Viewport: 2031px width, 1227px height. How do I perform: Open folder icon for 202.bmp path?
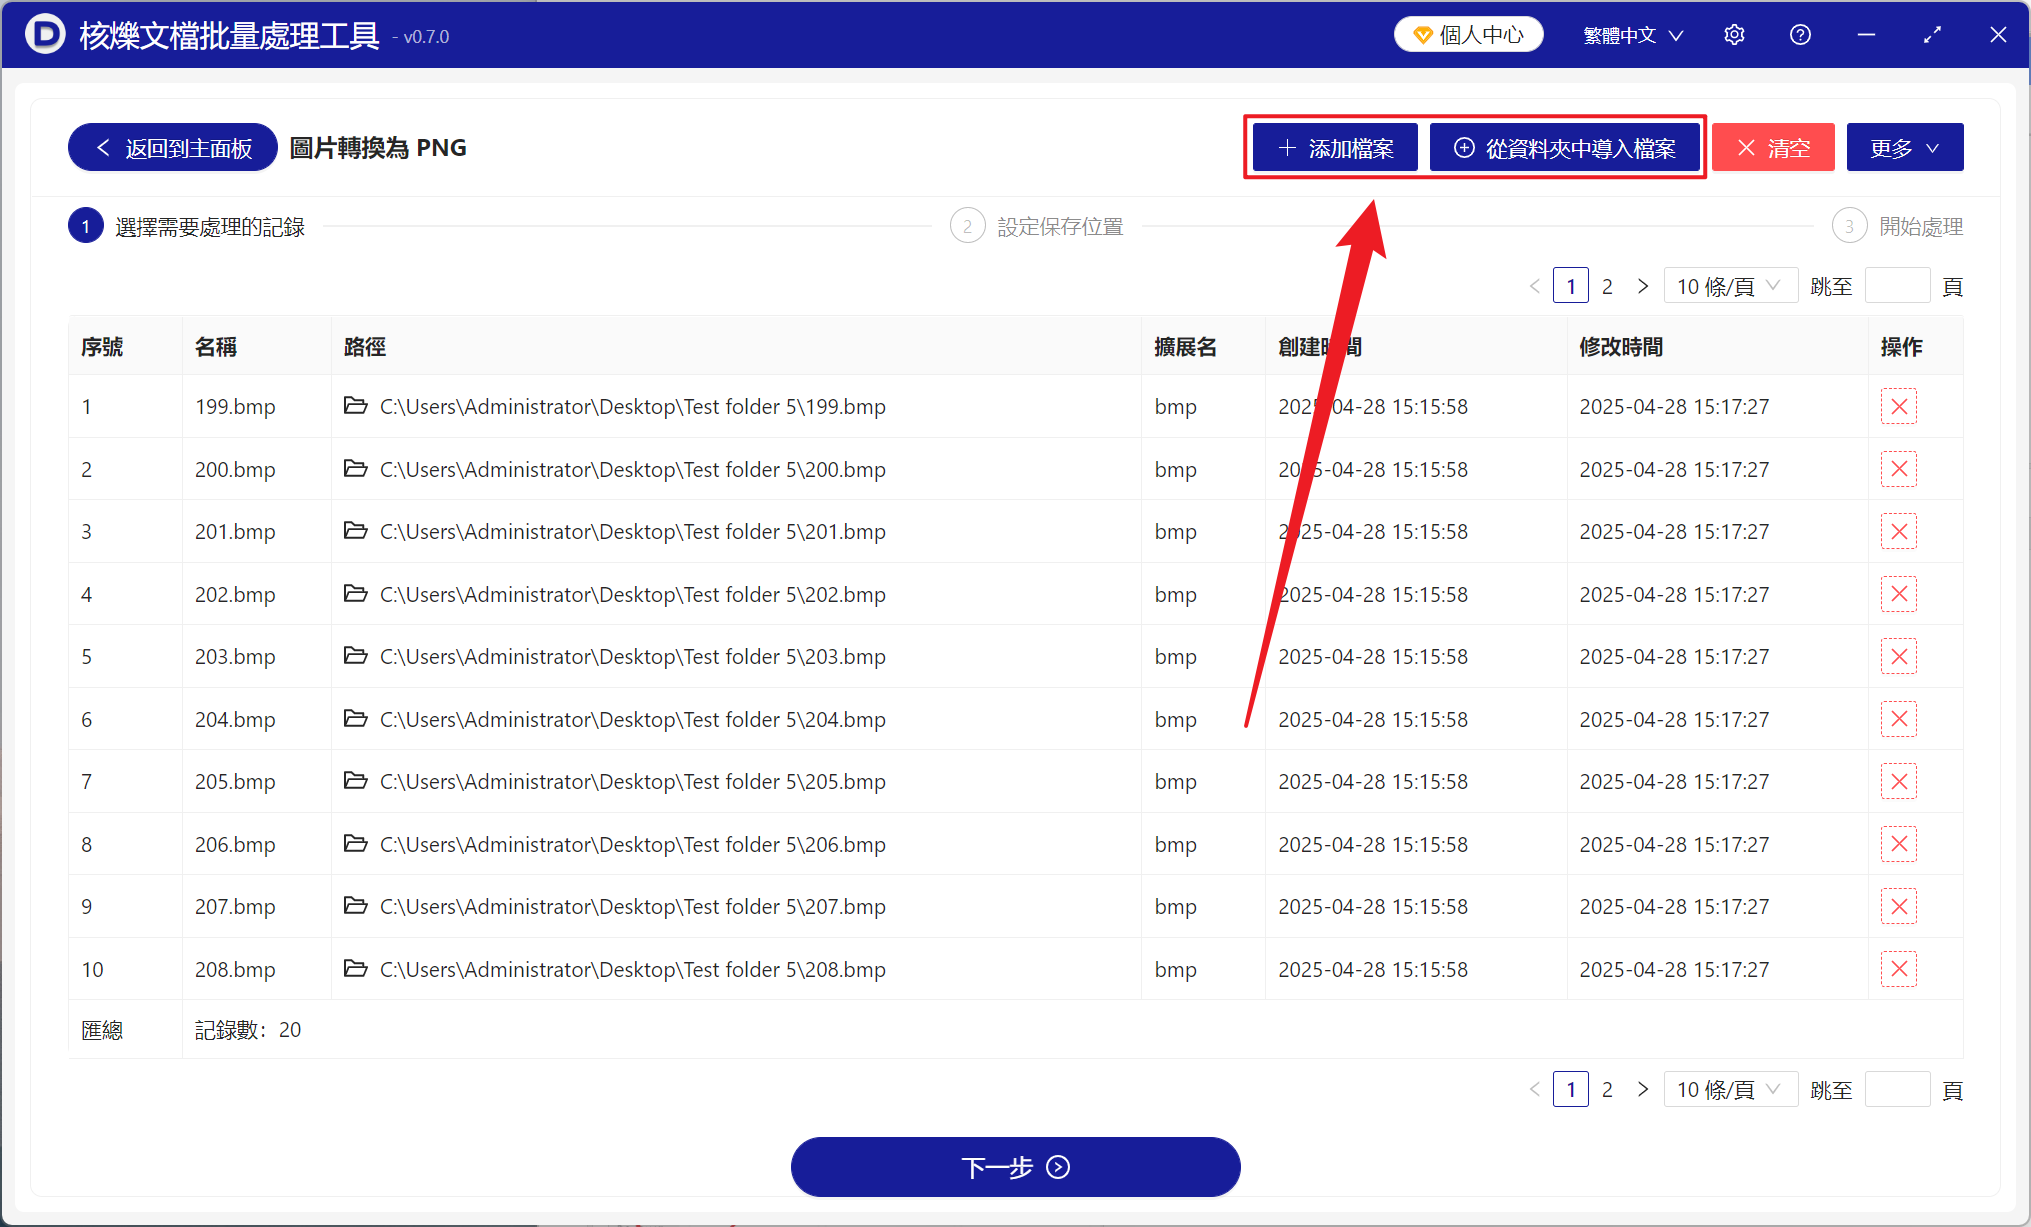tap(355, 593)
